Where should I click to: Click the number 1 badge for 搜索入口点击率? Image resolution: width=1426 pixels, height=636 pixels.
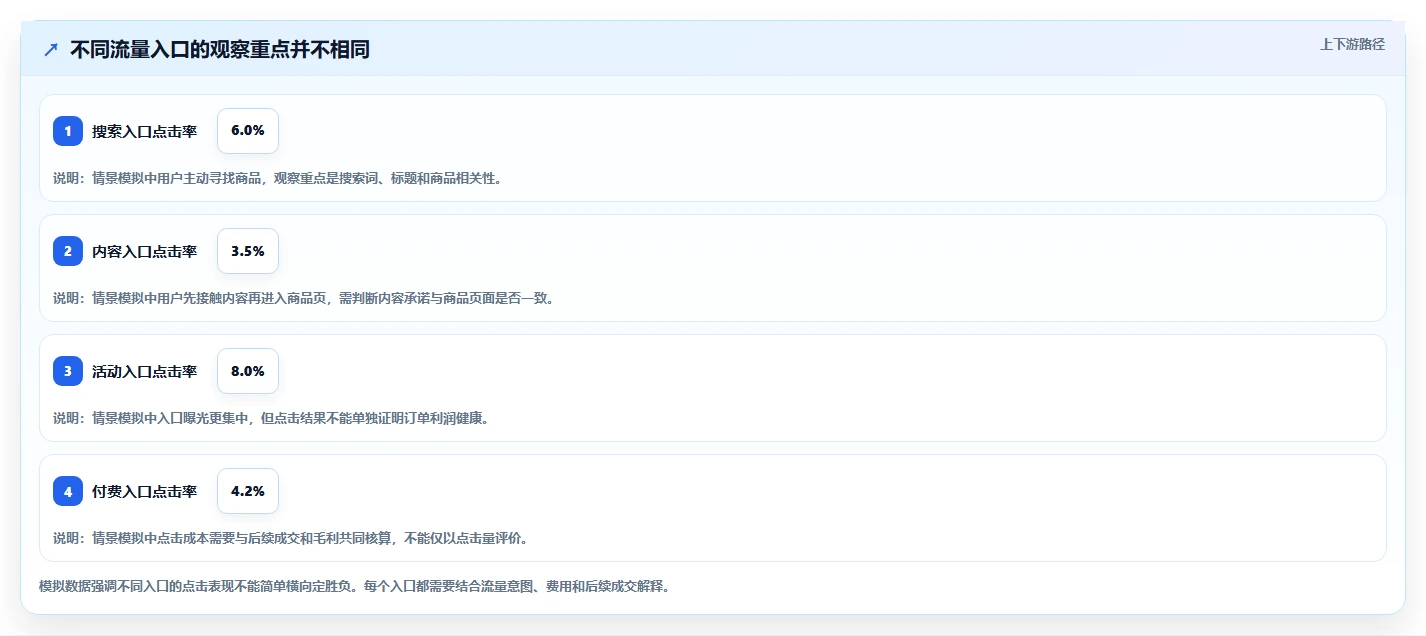point(68,131)
